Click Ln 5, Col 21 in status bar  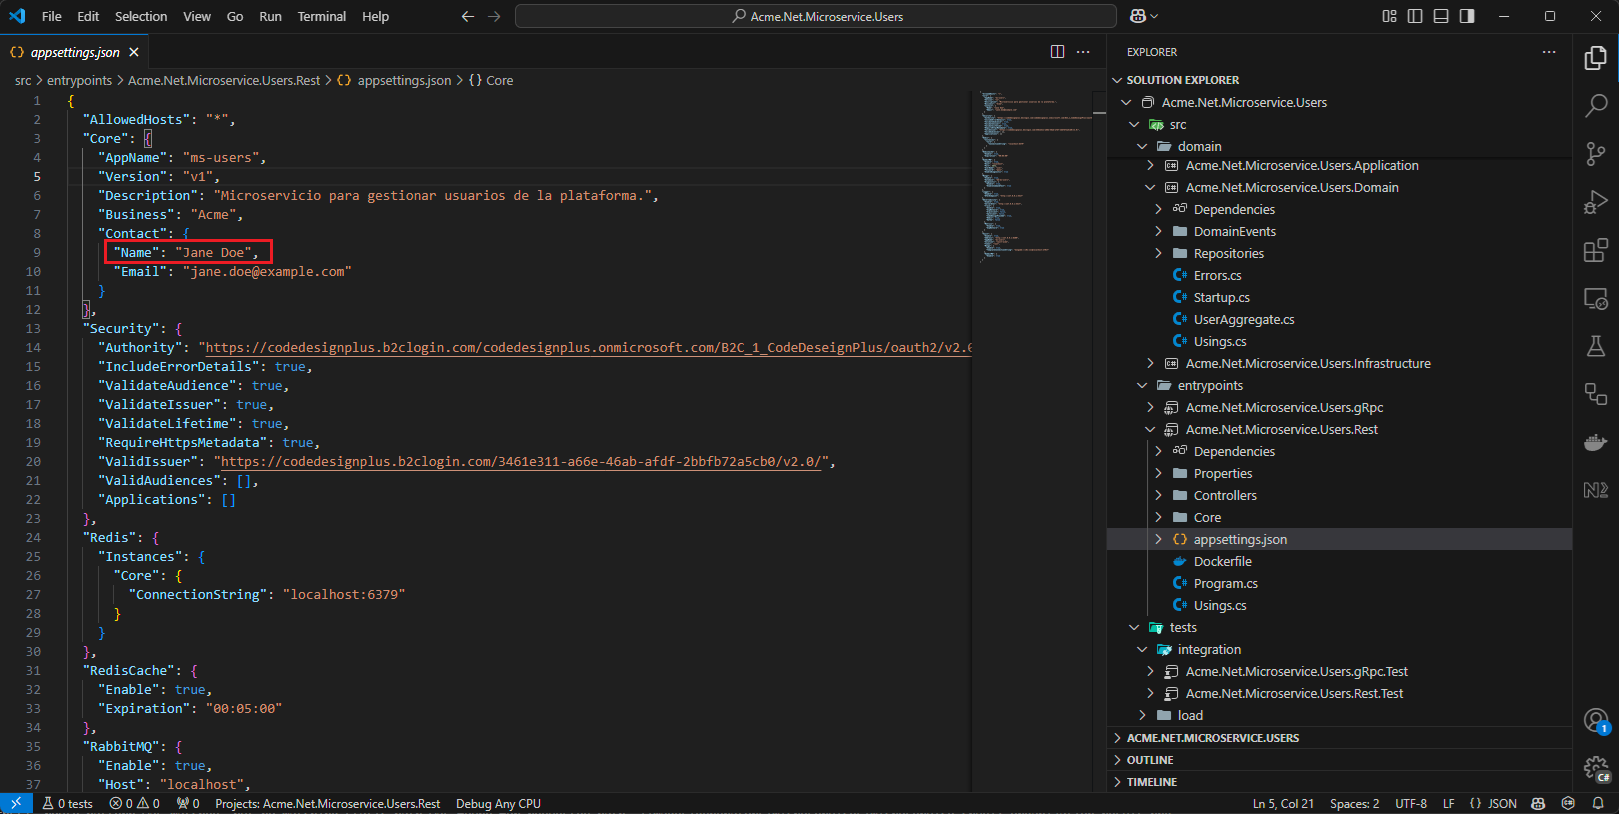point(1283,803)
